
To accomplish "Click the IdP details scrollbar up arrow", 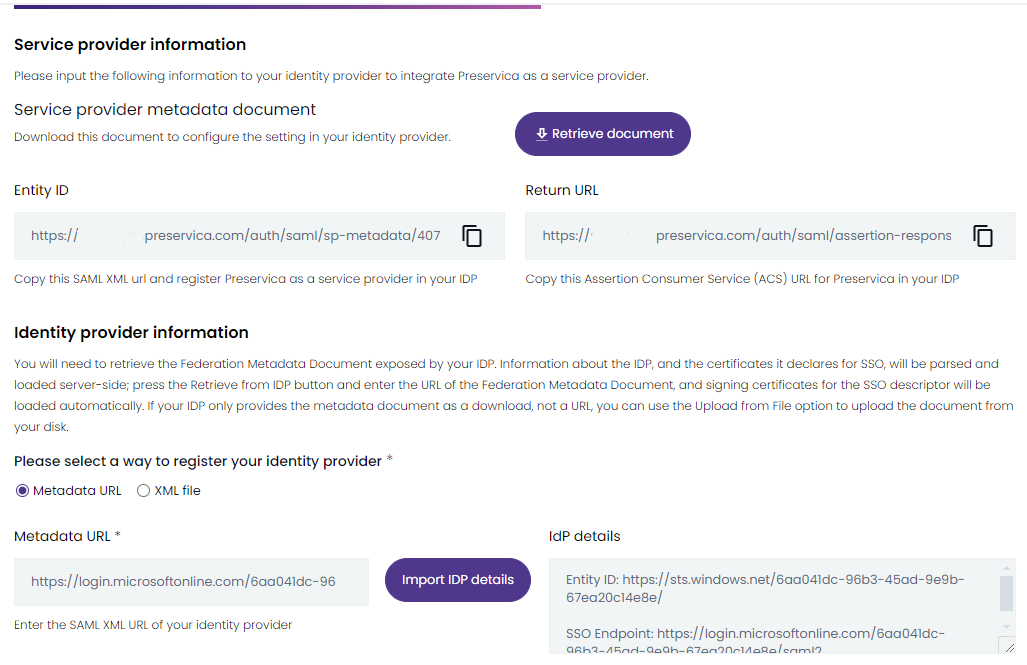I will (1007, 567).
